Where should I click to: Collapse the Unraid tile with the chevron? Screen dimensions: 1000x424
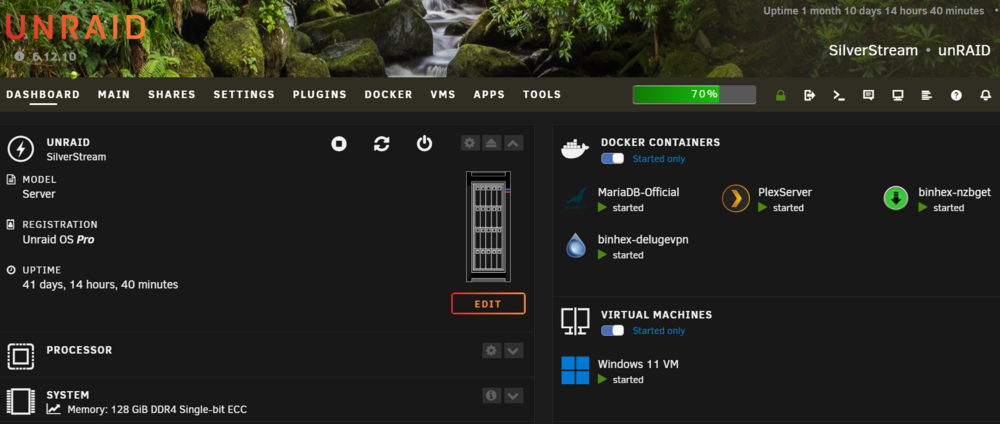[513, 143]
